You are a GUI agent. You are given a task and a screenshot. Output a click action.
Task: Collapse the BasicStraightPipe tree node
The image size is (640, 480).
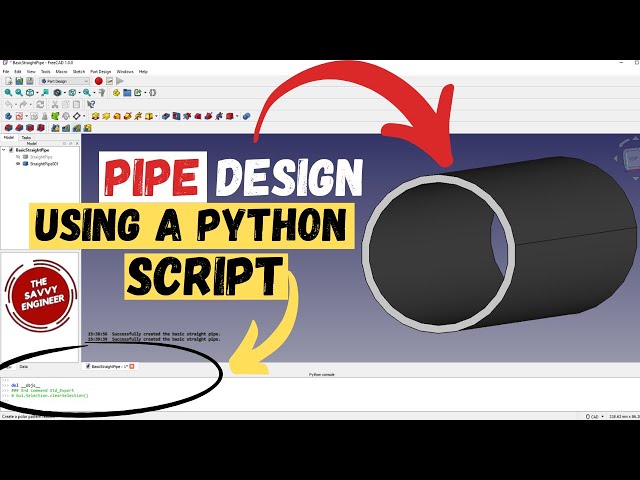(x=4, y=150)
